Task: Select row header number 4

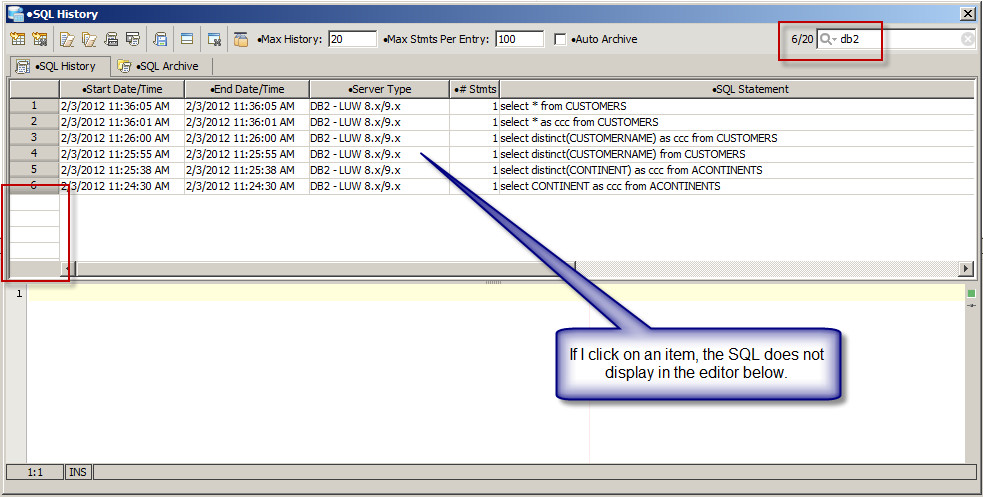Action: point(34,154)
